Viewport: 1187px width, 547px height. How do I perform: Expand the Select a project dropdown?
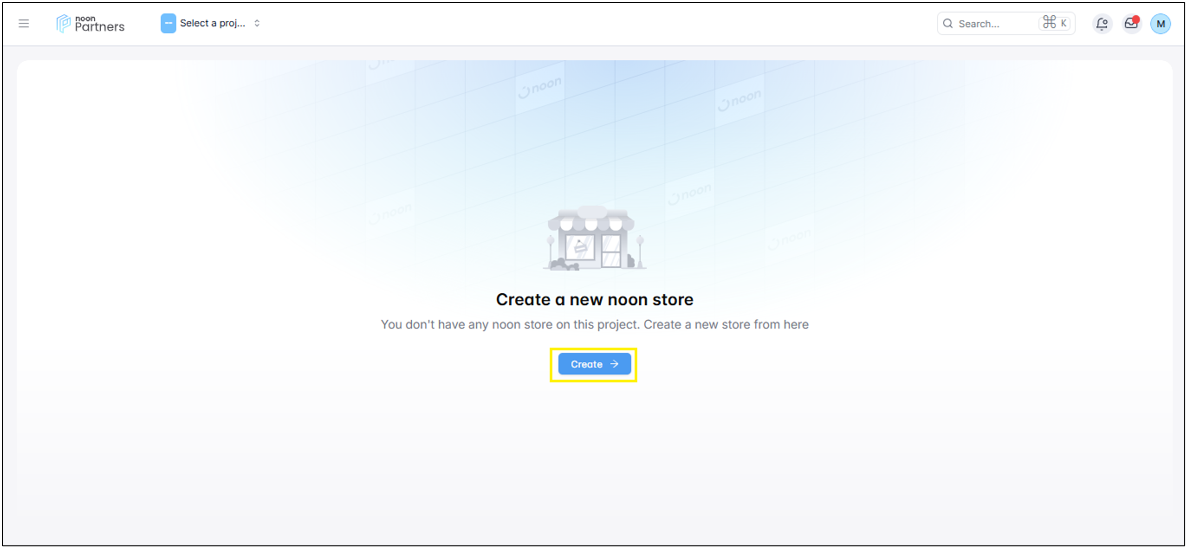point(210,23)
